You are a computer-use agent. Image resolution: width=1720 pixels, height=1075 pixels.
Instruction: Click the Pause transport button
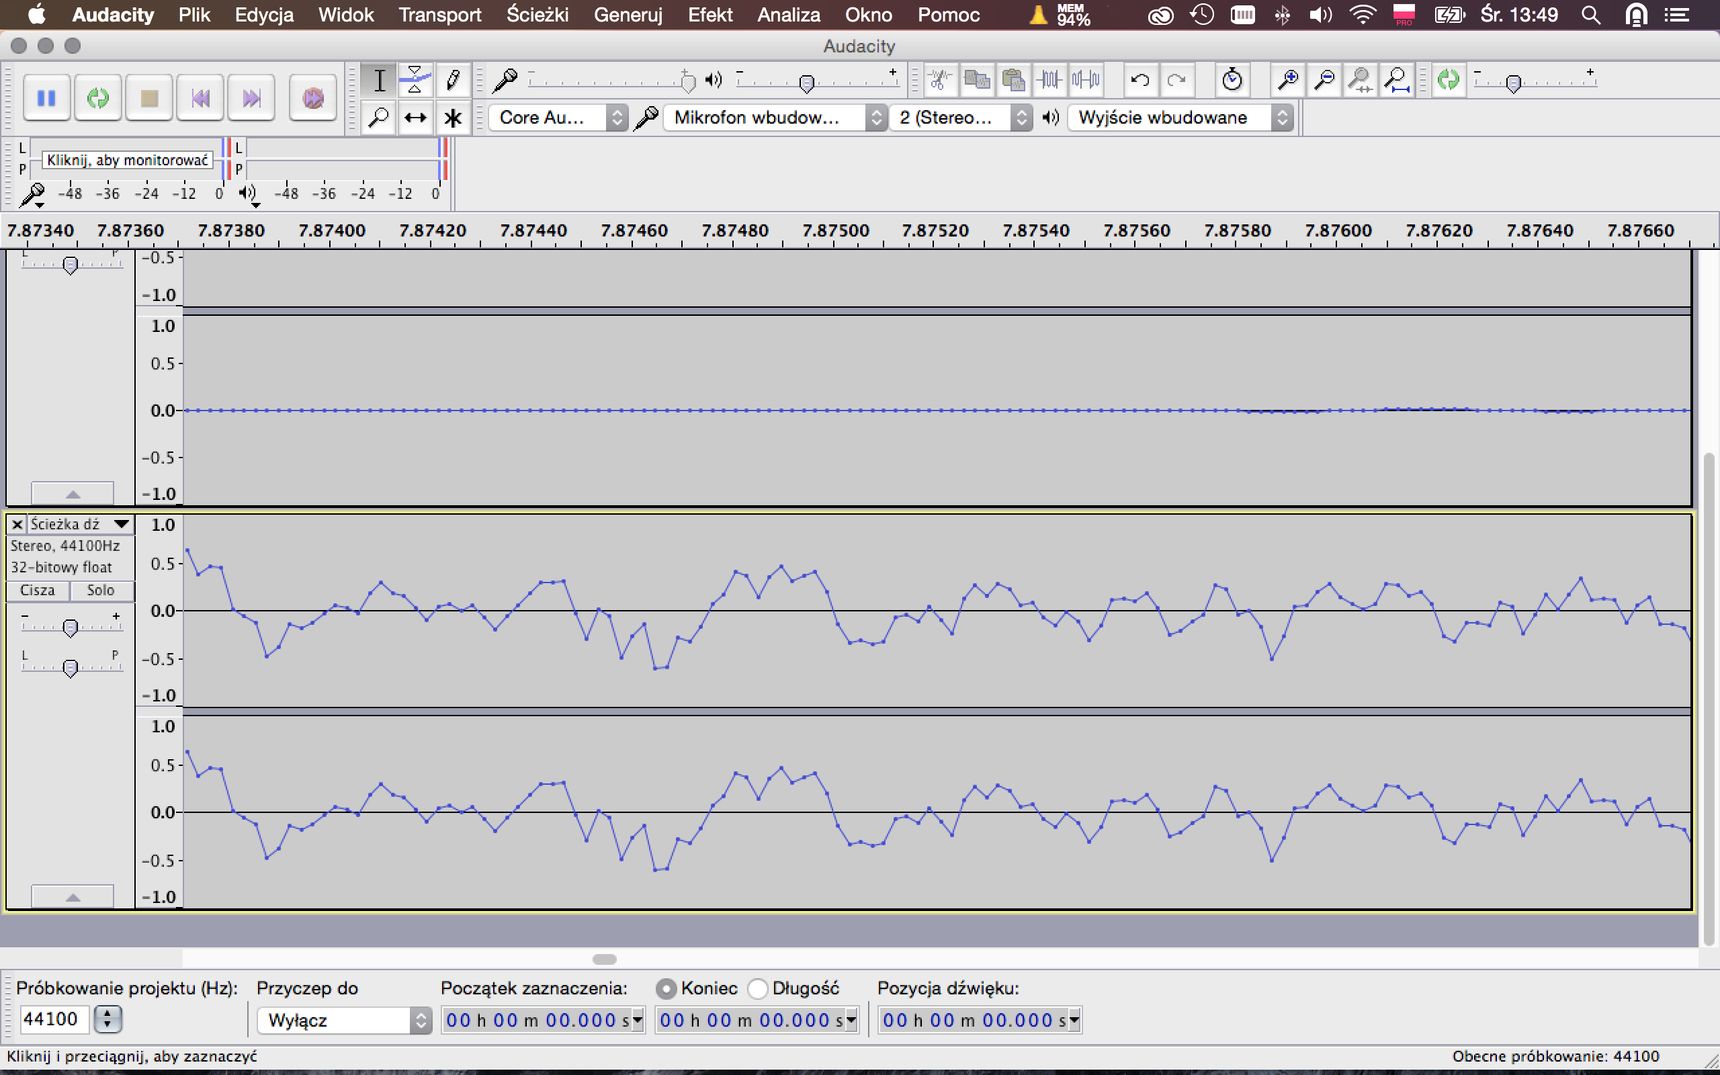pos(46,98)
